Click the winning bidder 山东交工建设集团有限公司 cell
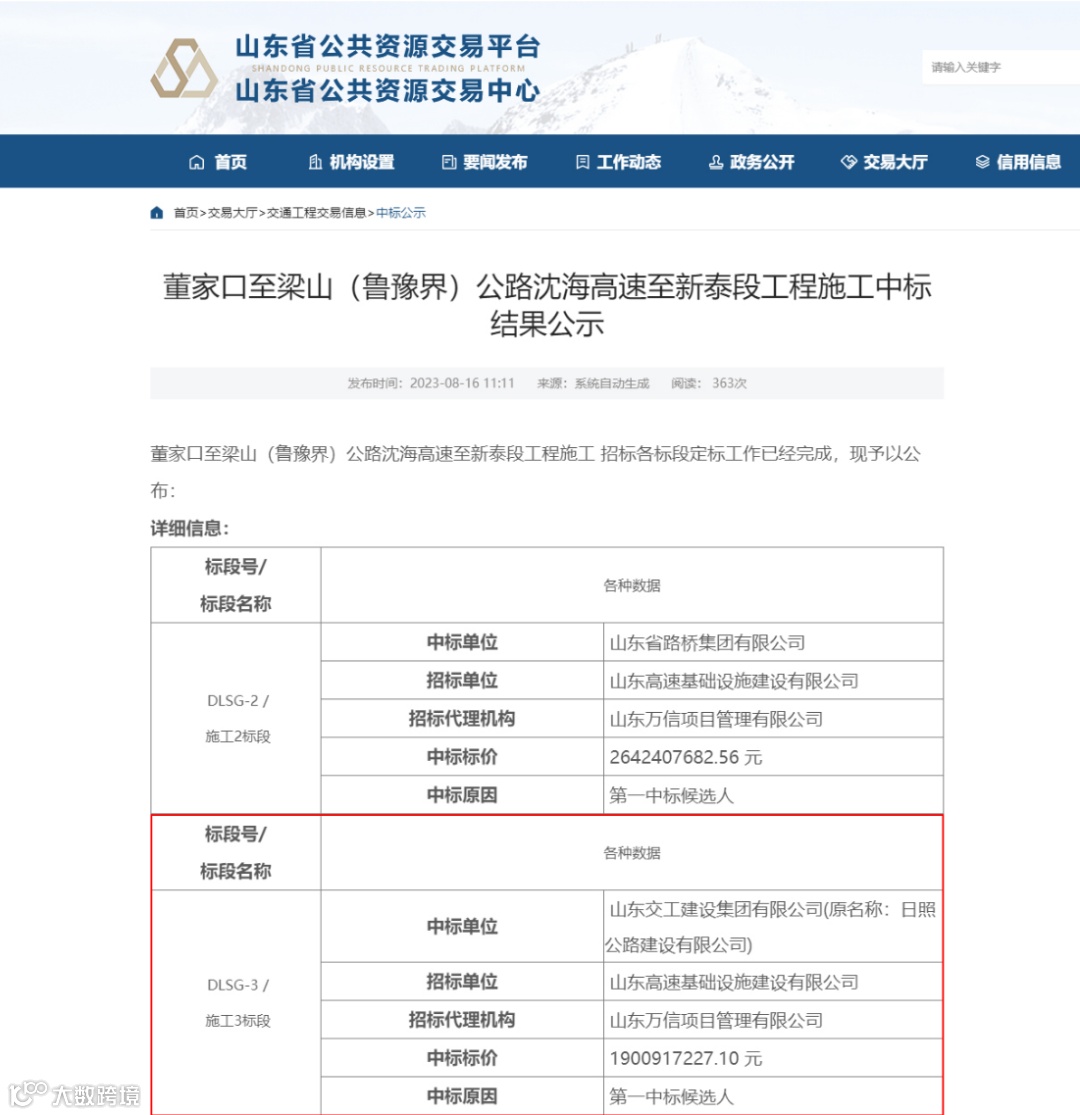Screen dimensions: 1080x1115 click(x=773, y=927)
